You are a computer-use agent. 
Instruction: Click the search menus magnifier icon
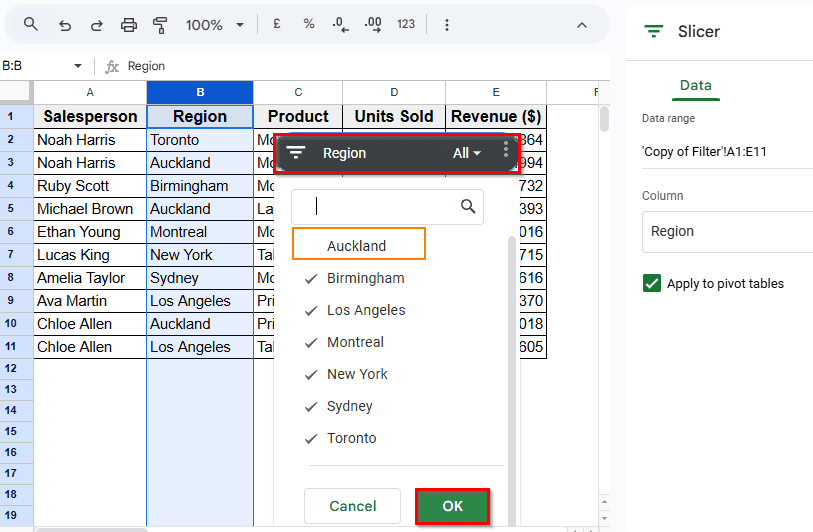click(31, 24)
